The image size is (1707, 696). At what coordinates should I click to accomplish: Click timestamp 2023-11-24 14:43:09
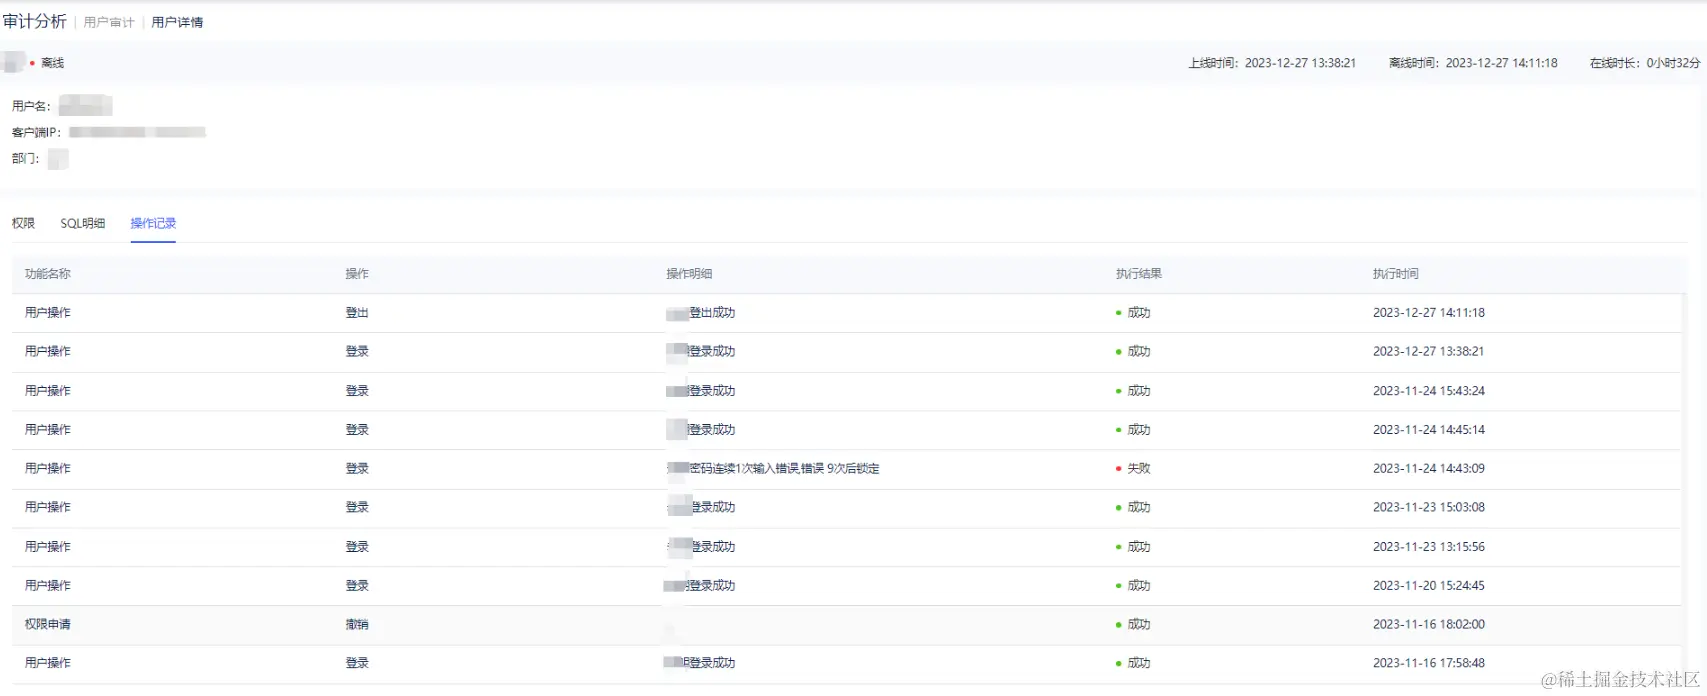tap(1429, 469)
